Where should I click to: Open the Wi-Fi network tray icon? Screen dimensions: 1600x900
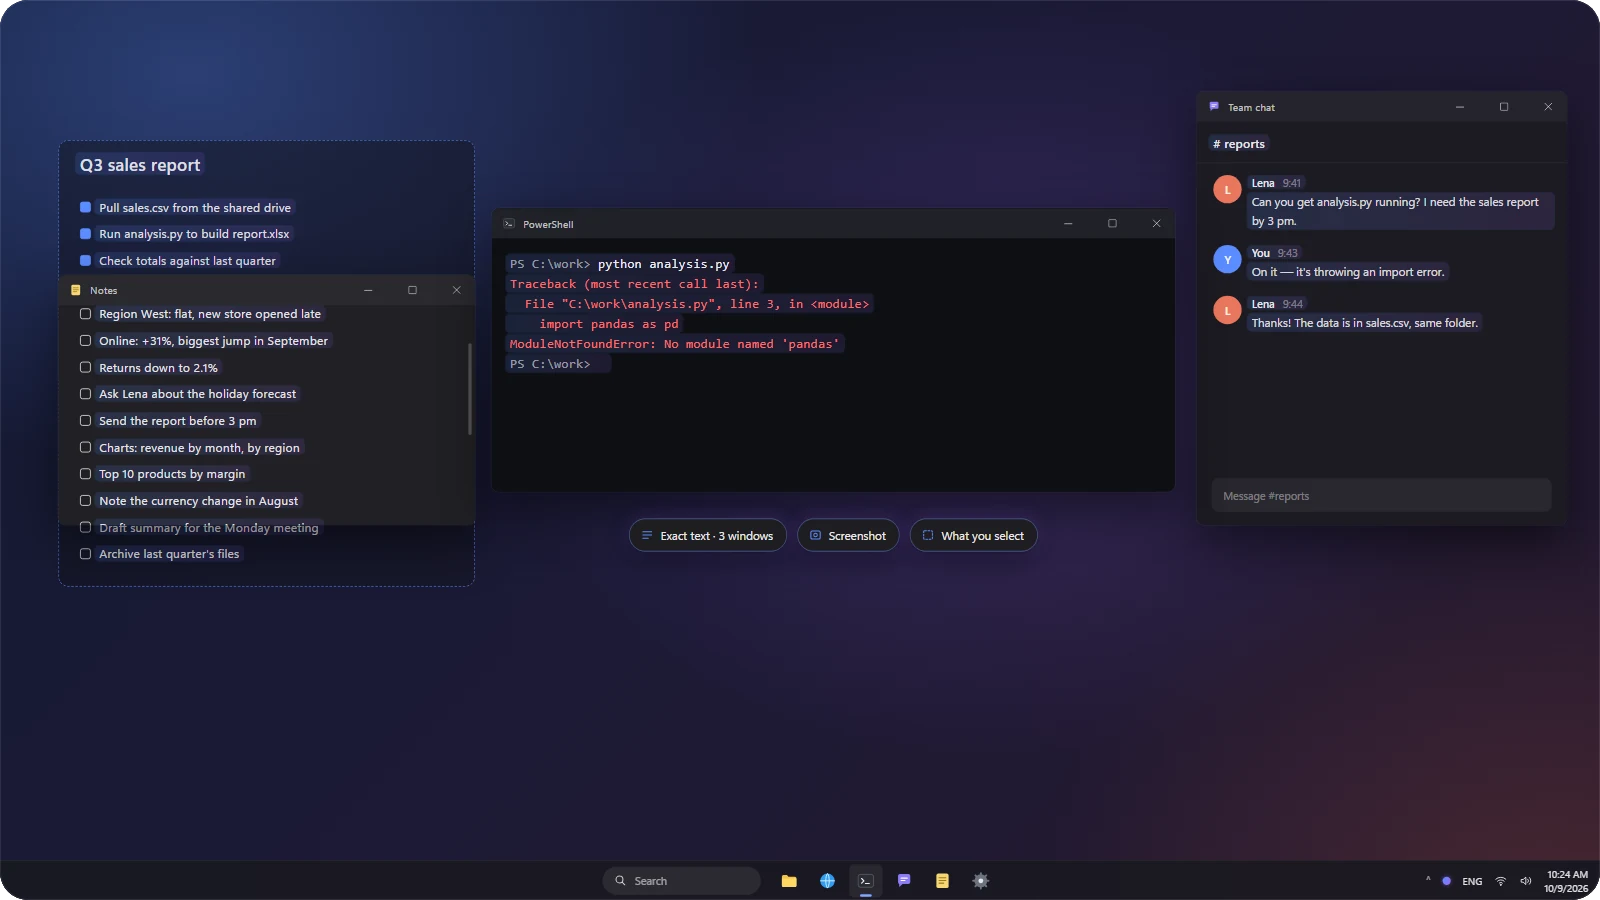pos(1500,881)
